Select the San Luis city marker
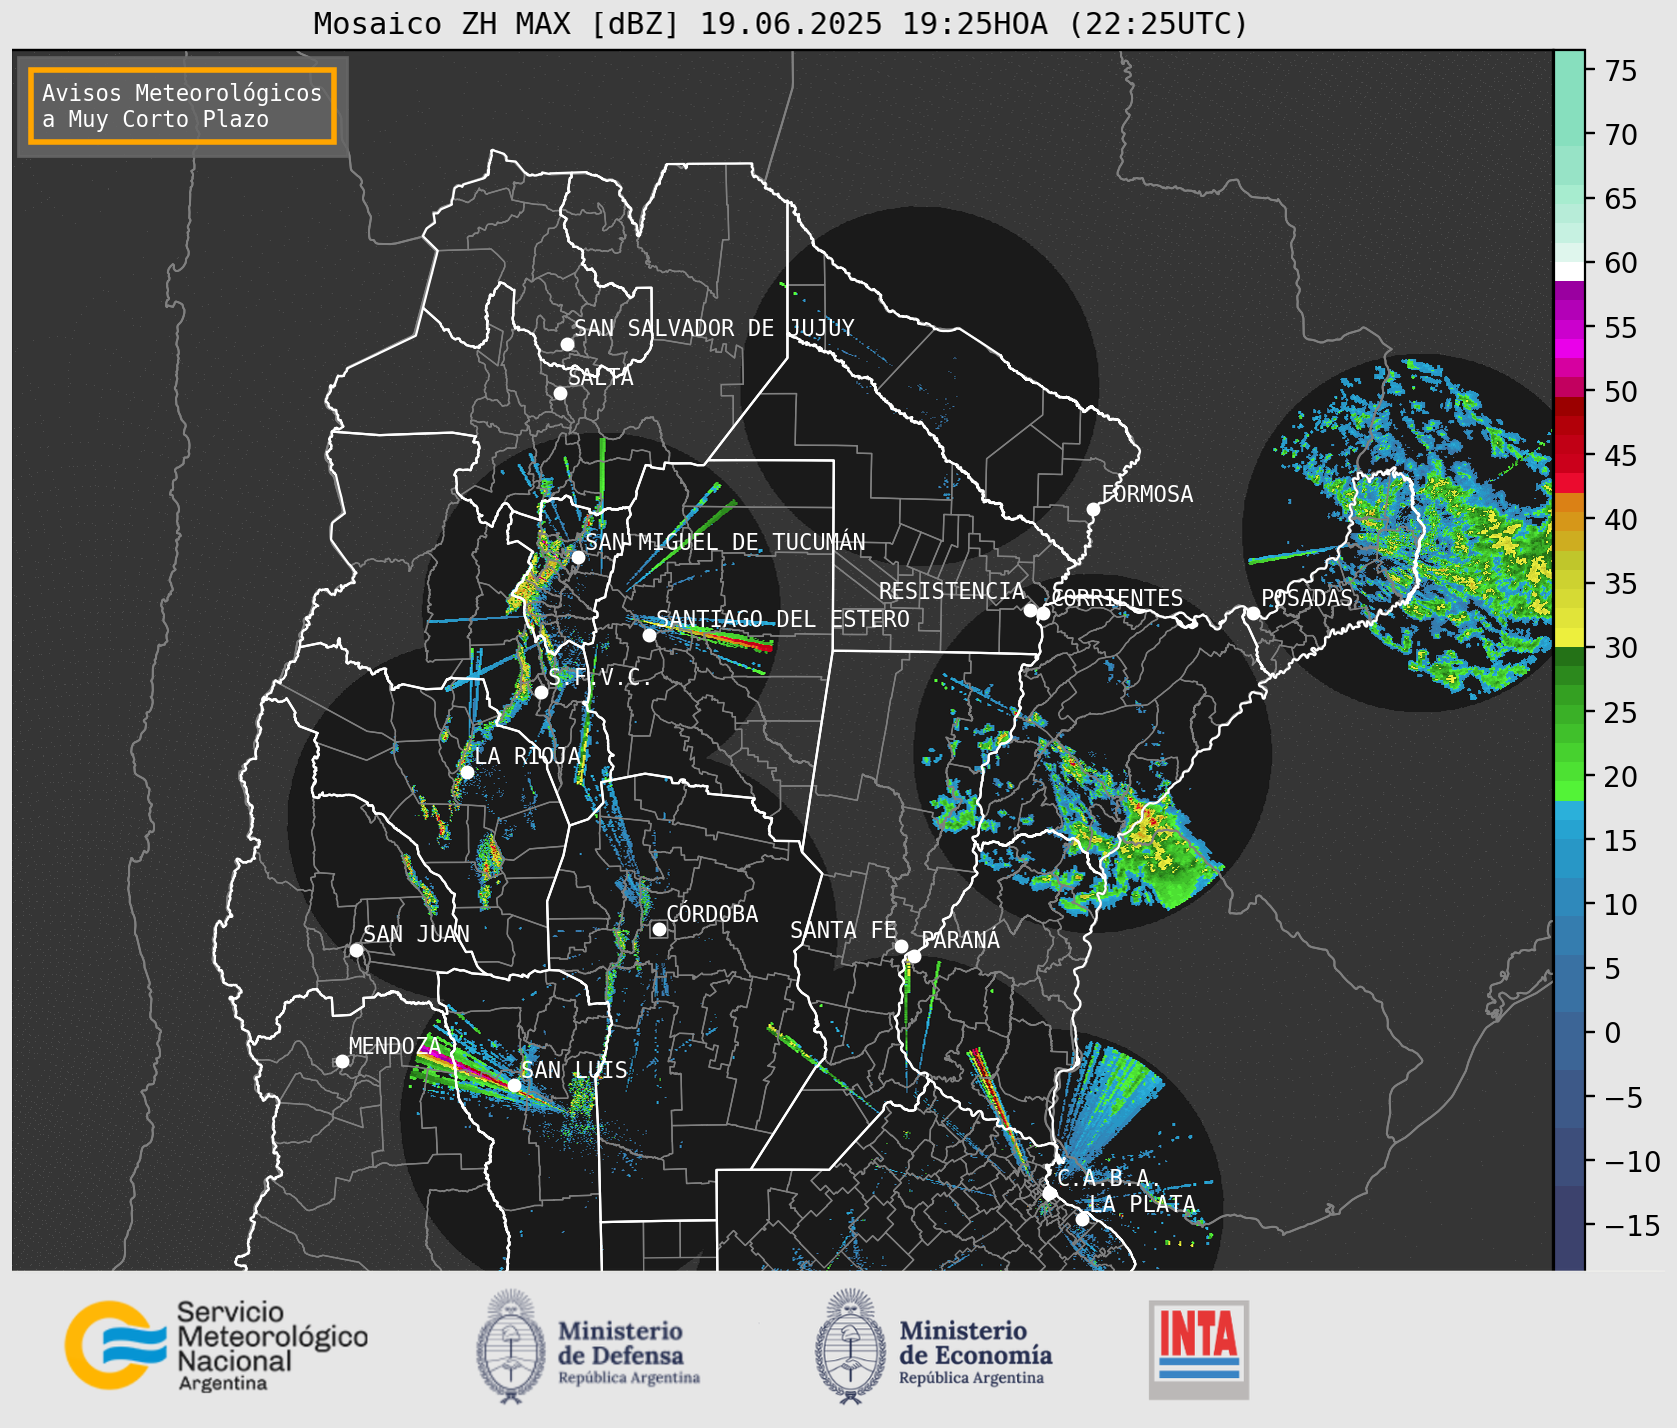Screen dimensions: 1677x1428 point(514,1085)
